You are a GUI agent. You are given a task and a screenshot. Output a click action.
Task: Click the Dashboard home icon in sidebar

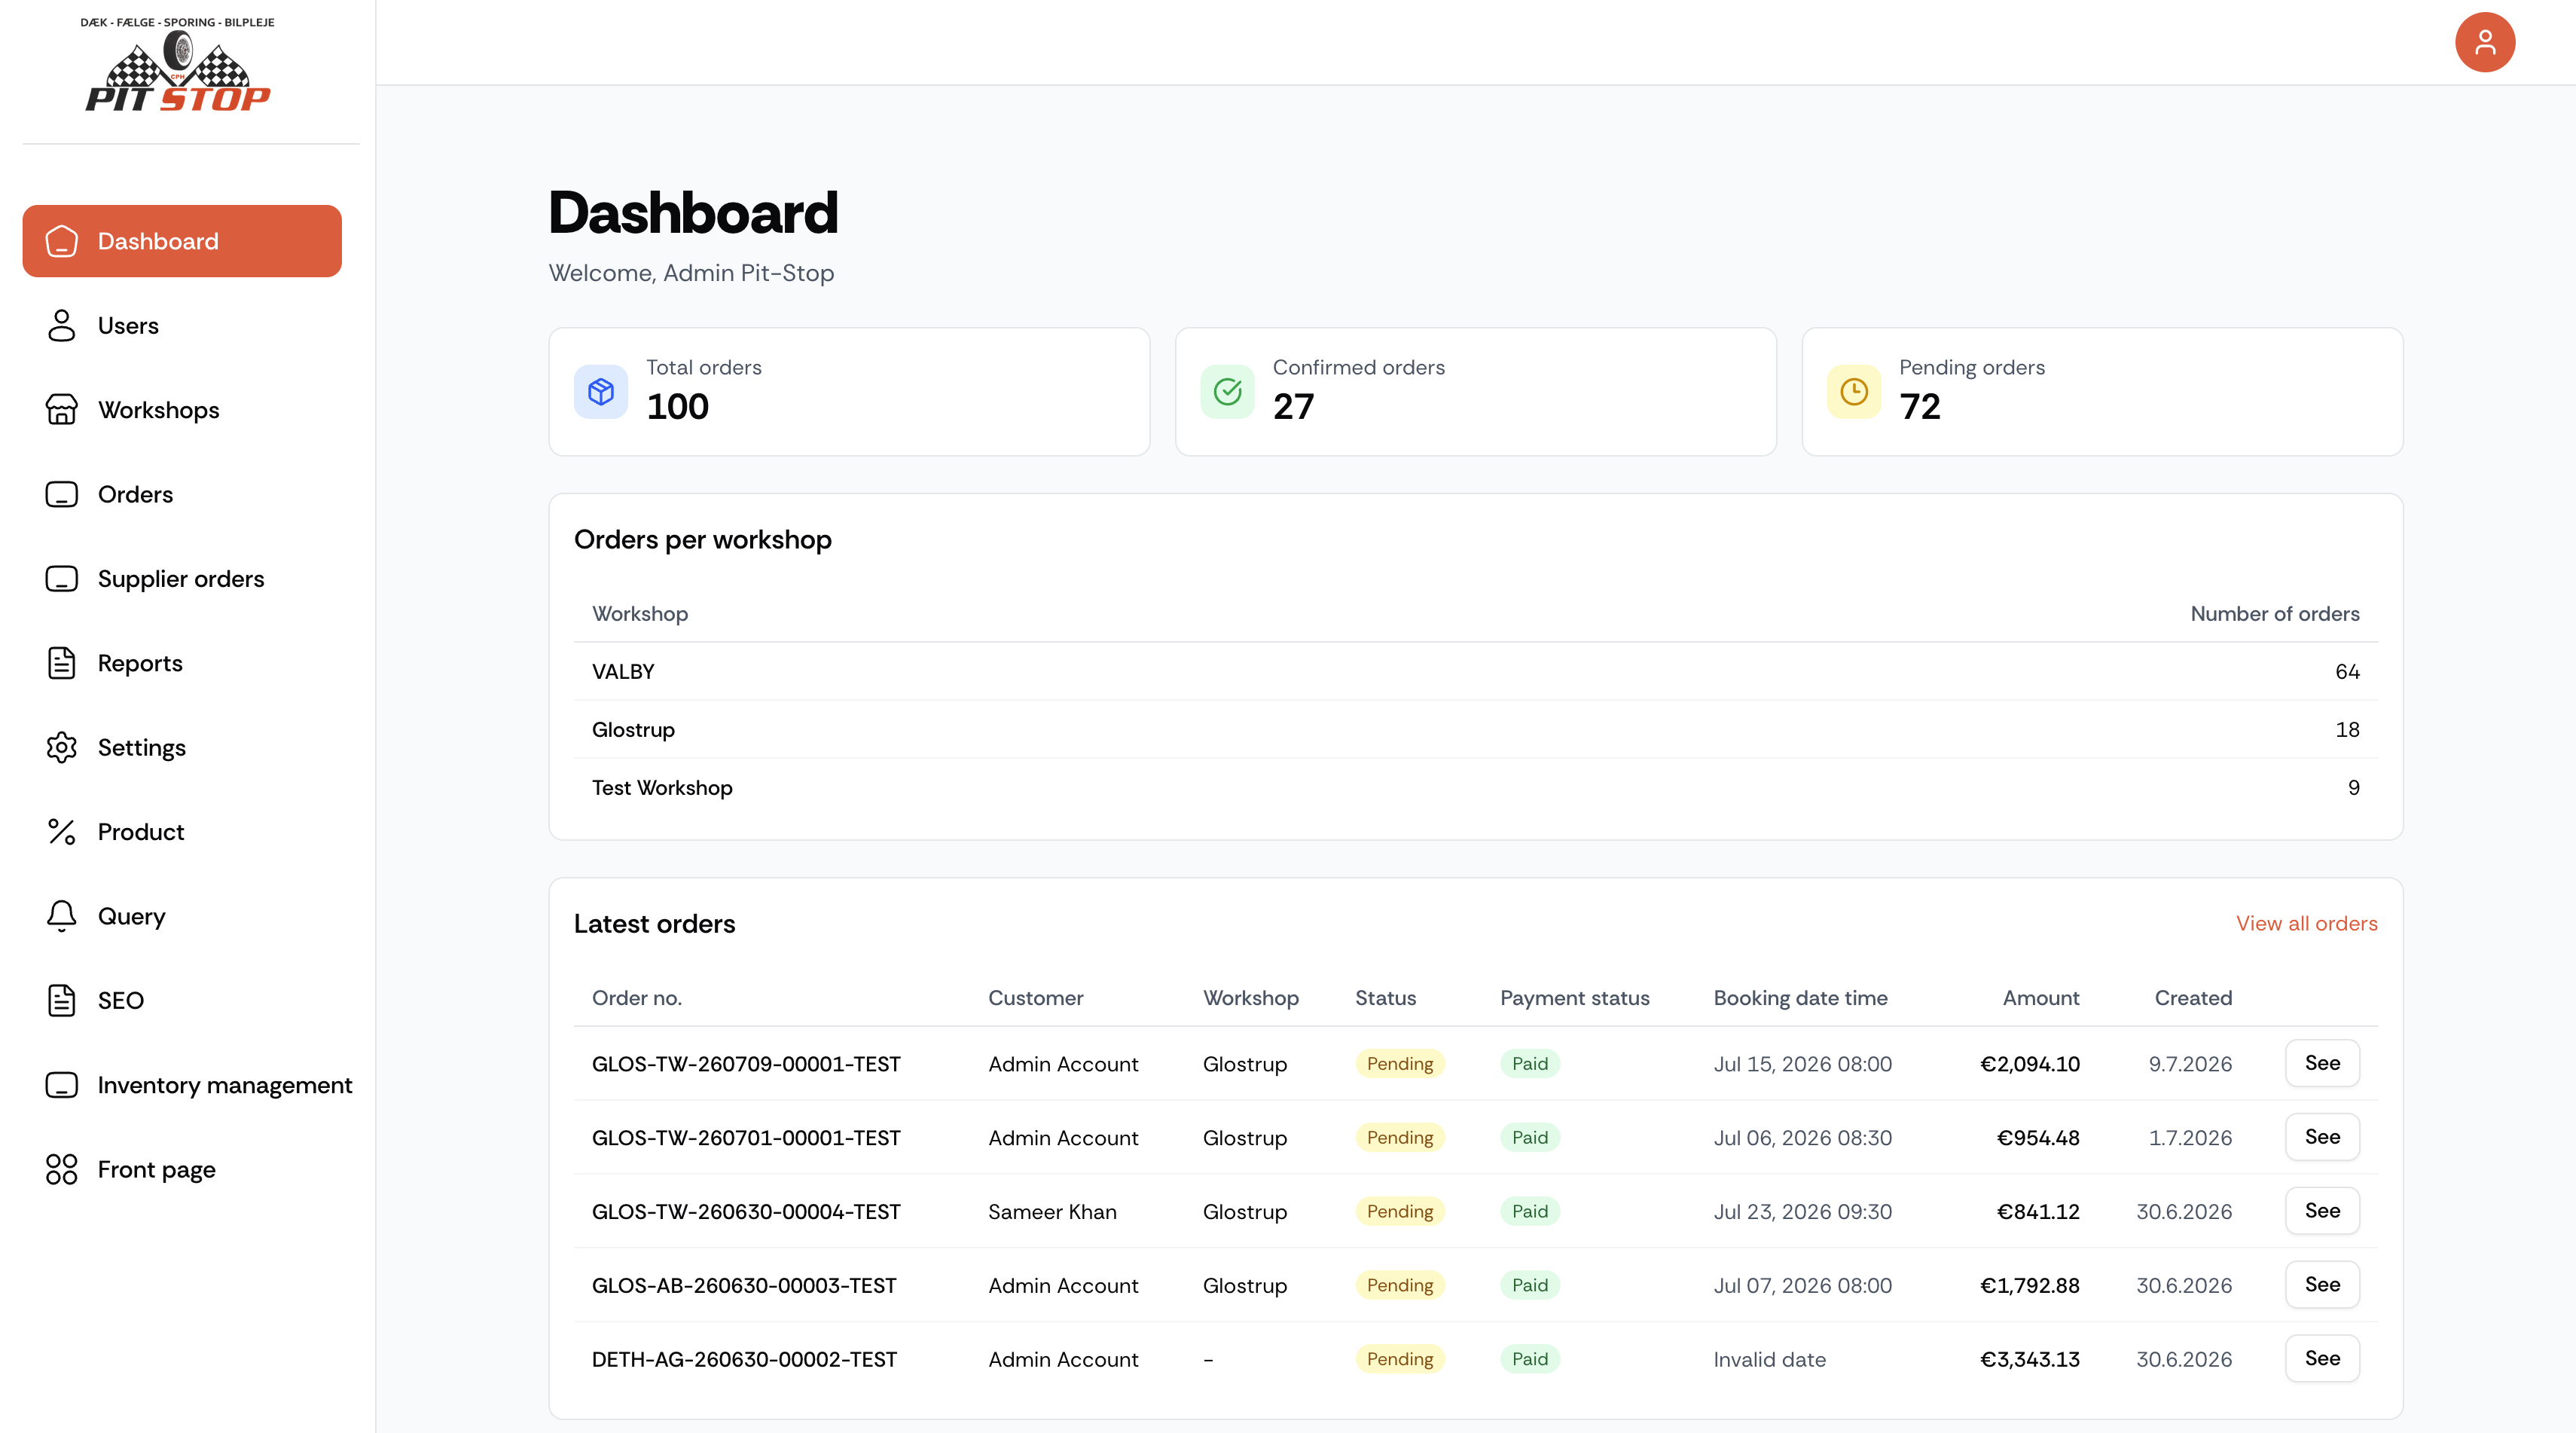pyautogui.click(x=62, y=241)
